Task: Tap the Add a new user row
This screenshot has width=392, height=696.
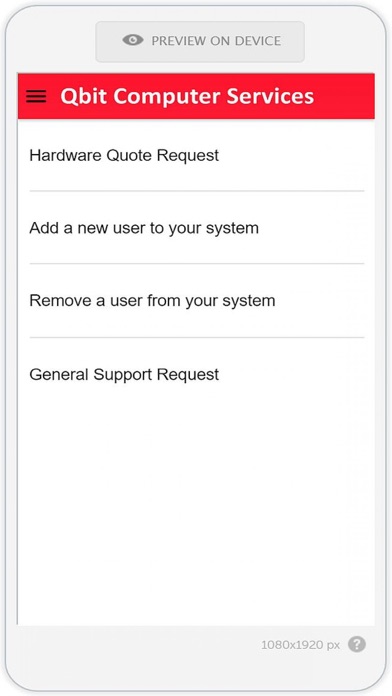Action: 196,228
